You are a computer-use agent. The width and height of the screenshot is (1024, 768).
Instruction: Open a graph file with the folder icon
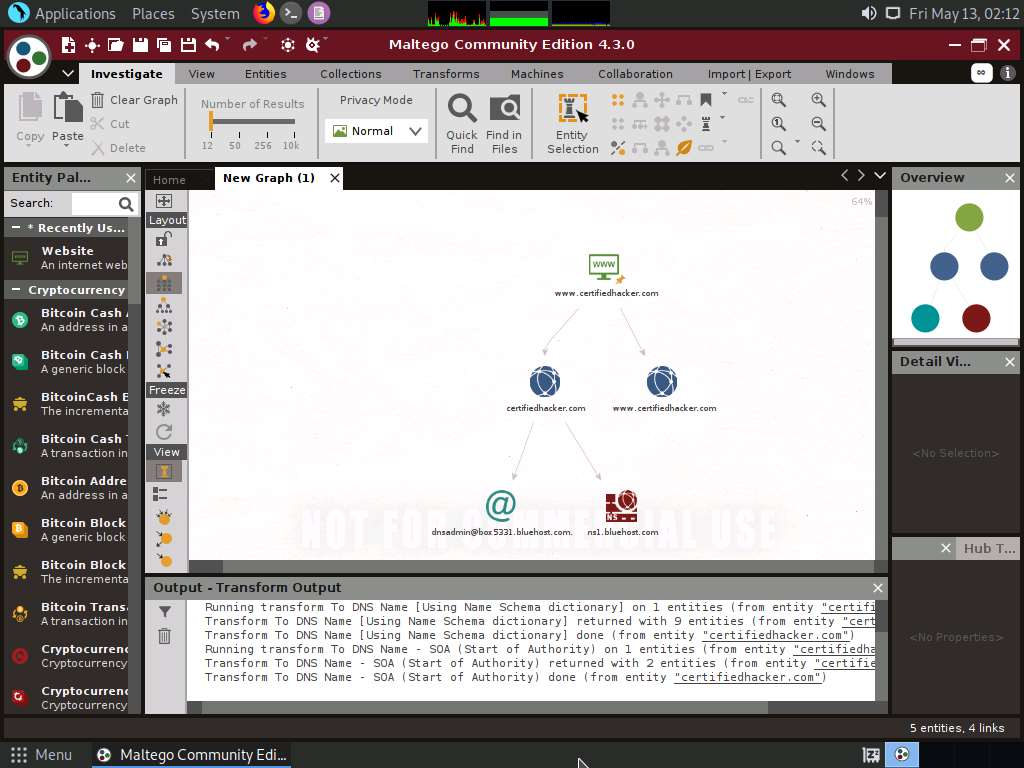pyautogui.click(x=116, y=44)
